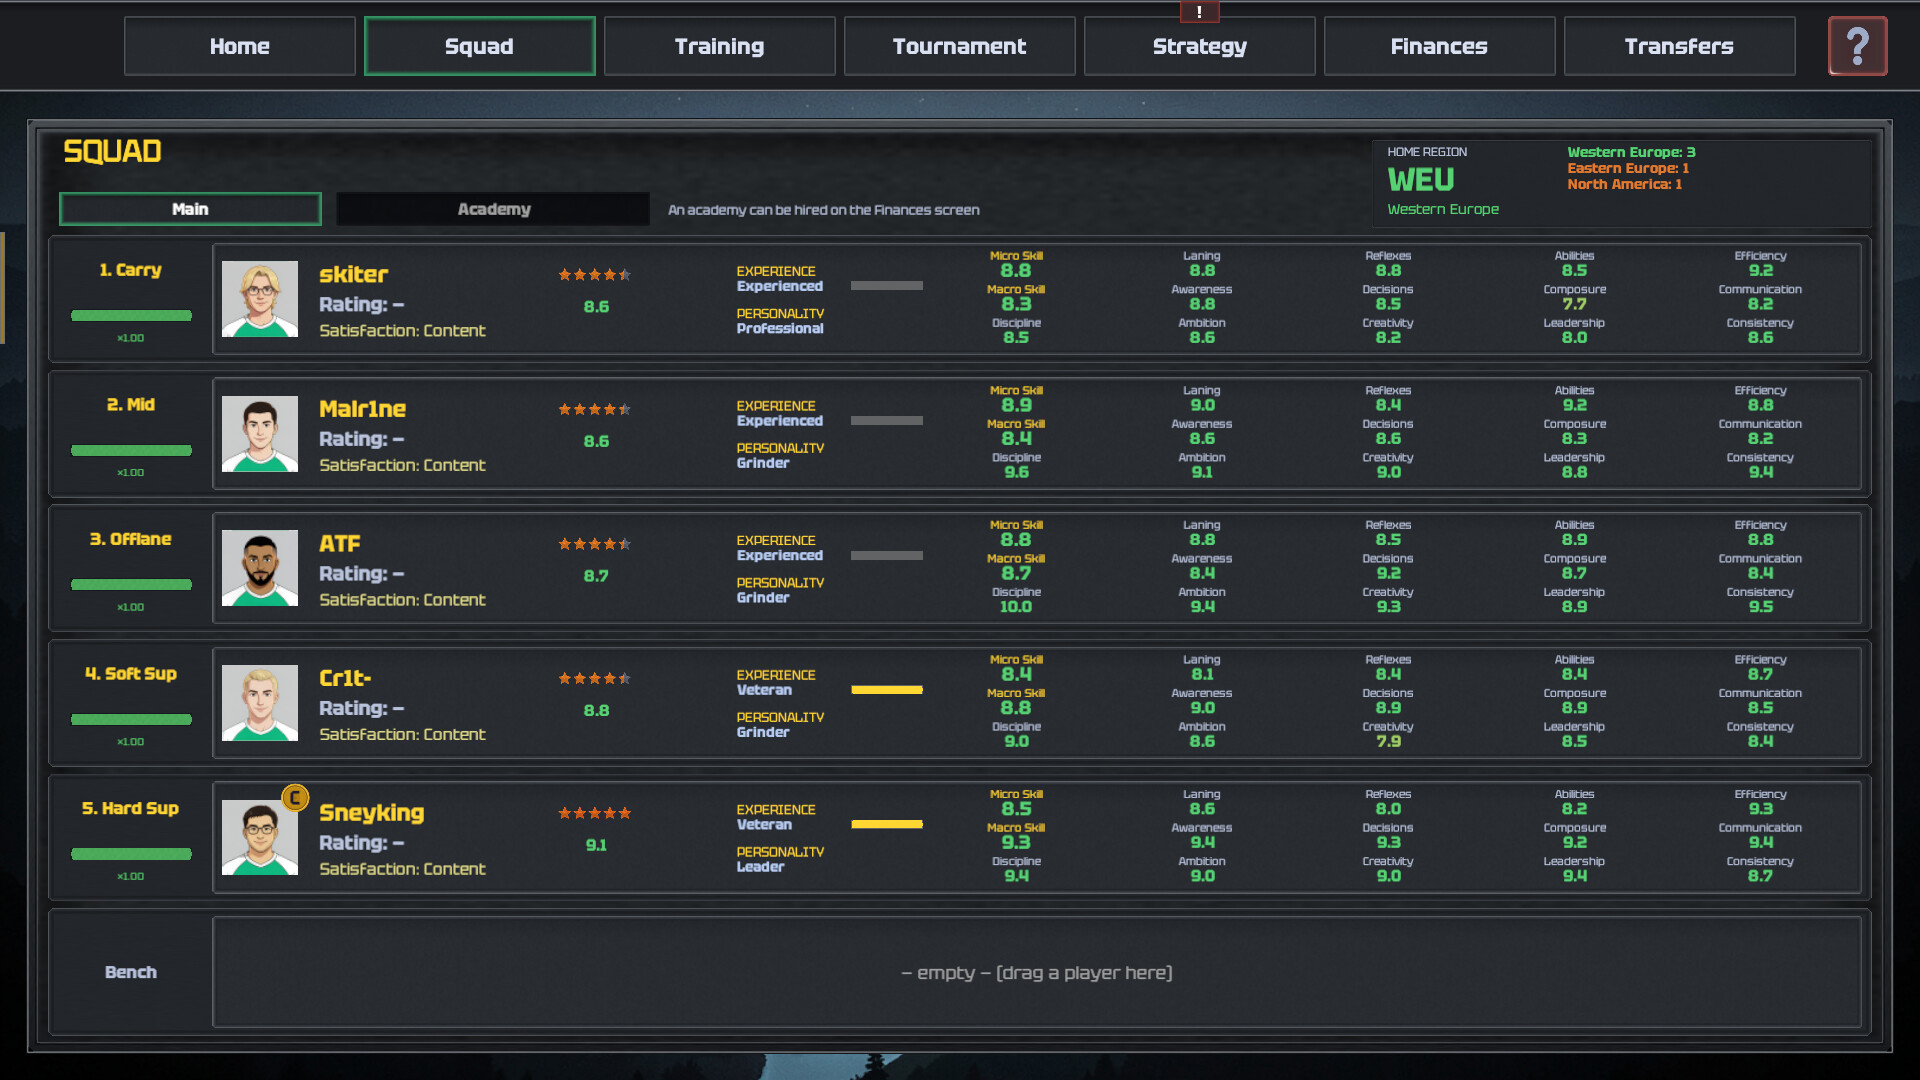This screenshot has height=1080, width=1920.
Task: Click the player name Cr1t-
Action: pyautogui.click(x=345, y=678)
